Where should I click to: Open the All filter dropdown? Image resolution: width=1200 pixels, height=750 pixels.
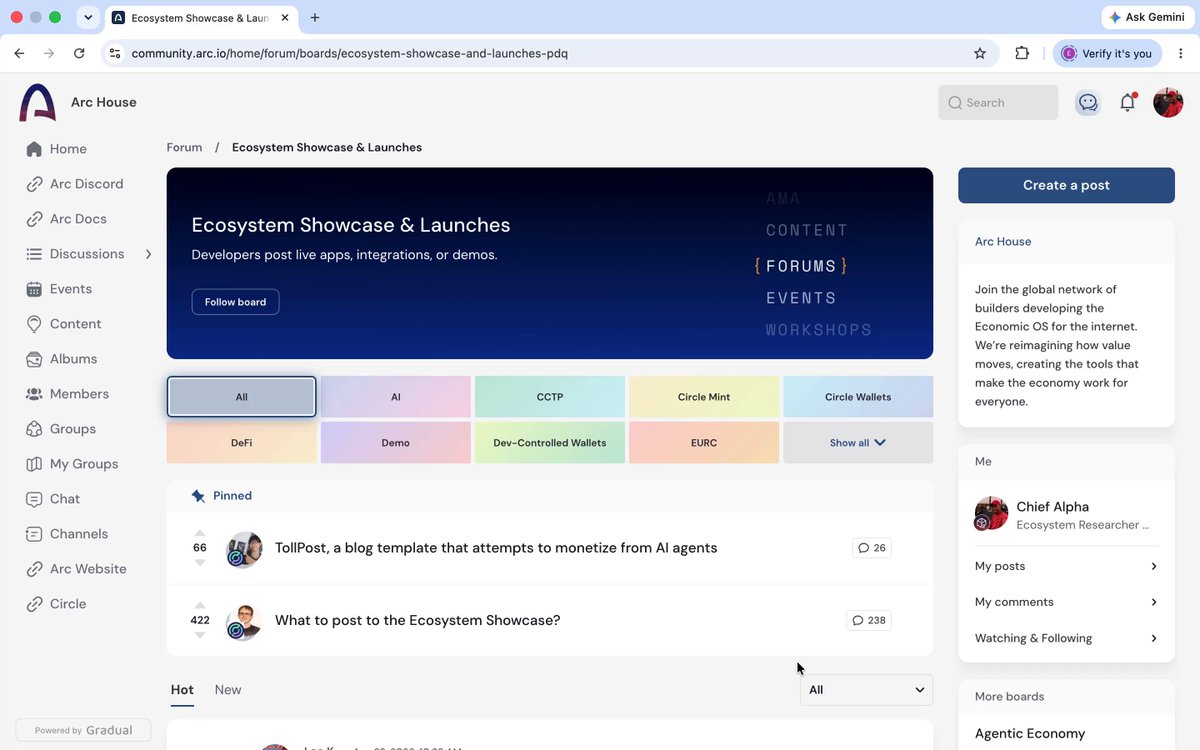pos(866,690)
